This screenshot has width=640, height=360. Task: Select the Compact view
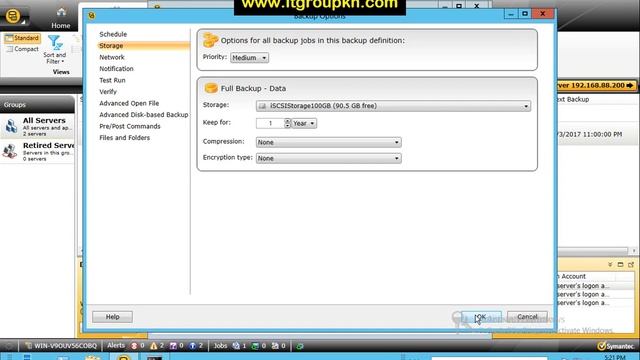[23, 49]
